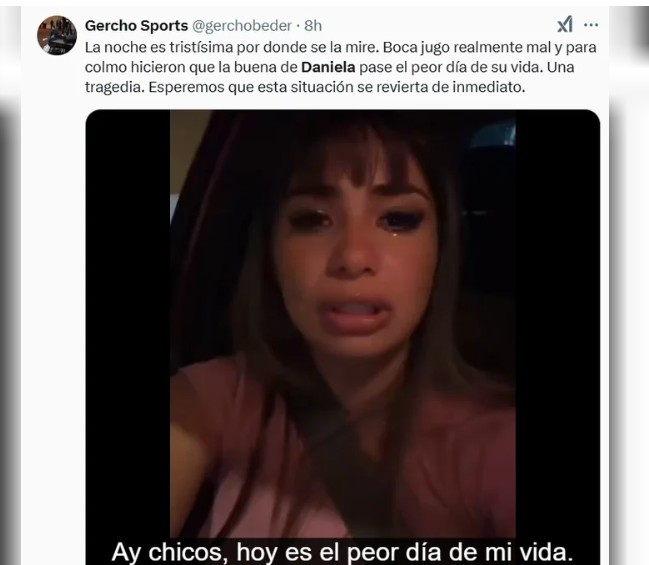Select the tweet line starting 'La noche es tristísima'
This screenshot has width=649, height=565.
point(341,47)
